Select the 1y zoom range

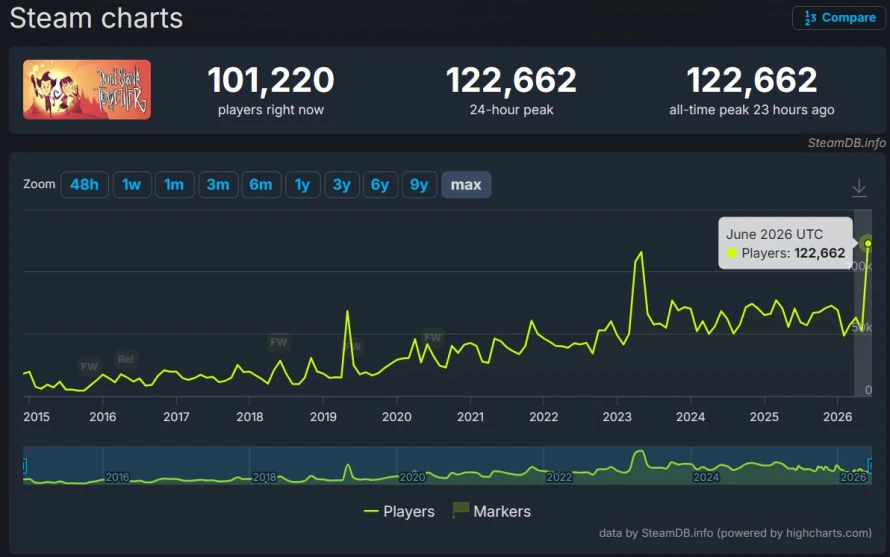click(303, 185)
